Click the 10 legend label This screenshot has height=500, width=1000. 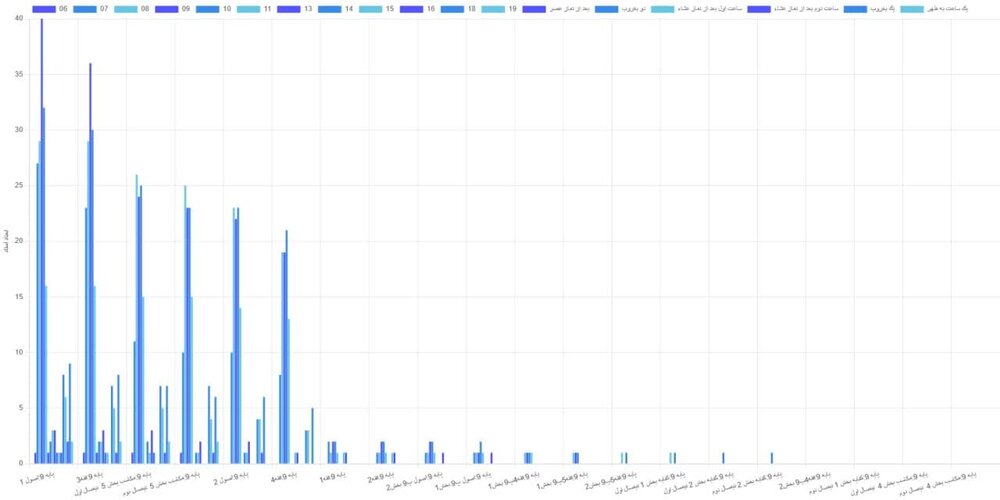coord(227,8)
